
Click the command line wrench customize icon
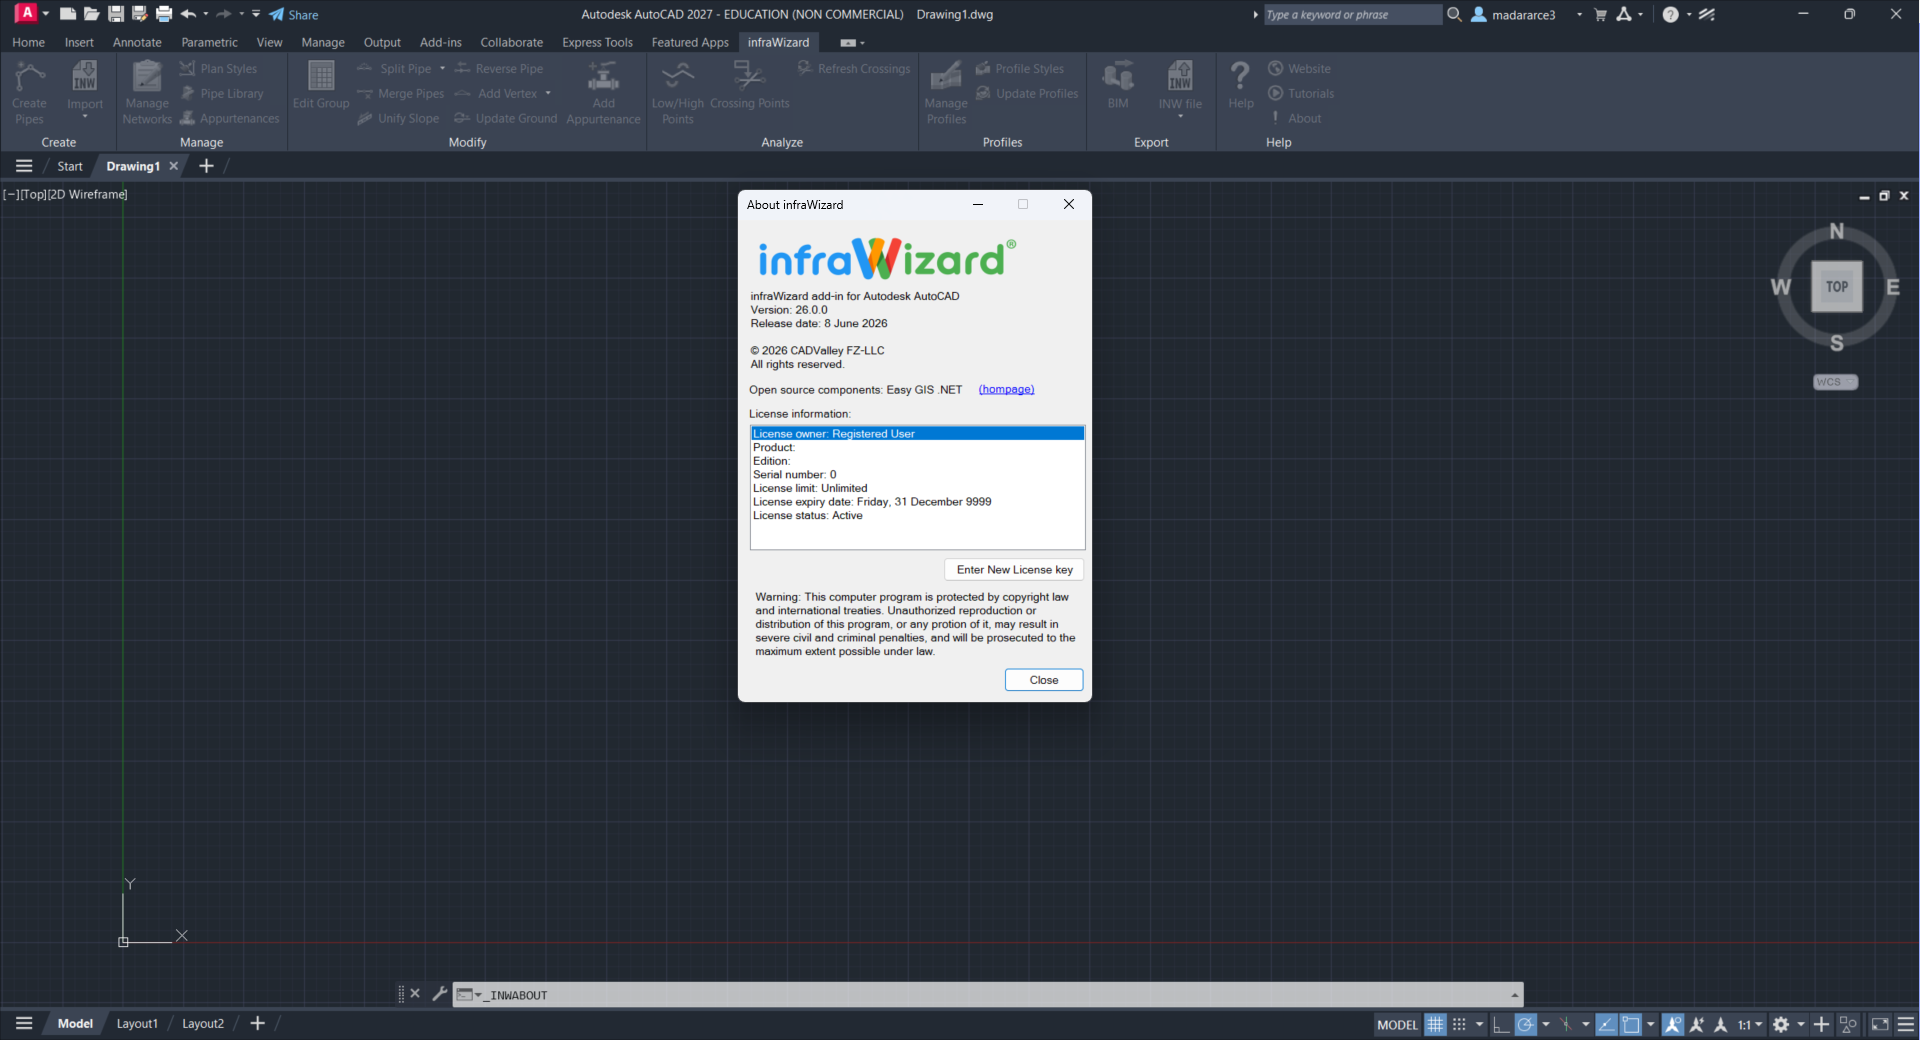click(439, 994)
